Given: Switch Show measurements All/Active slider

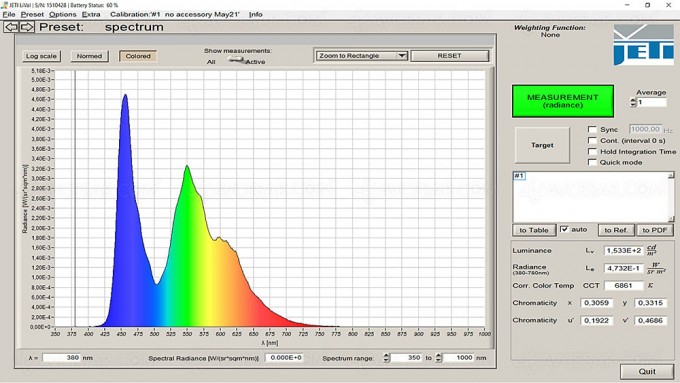Looking at the screenshot, I should click(236, 60).
